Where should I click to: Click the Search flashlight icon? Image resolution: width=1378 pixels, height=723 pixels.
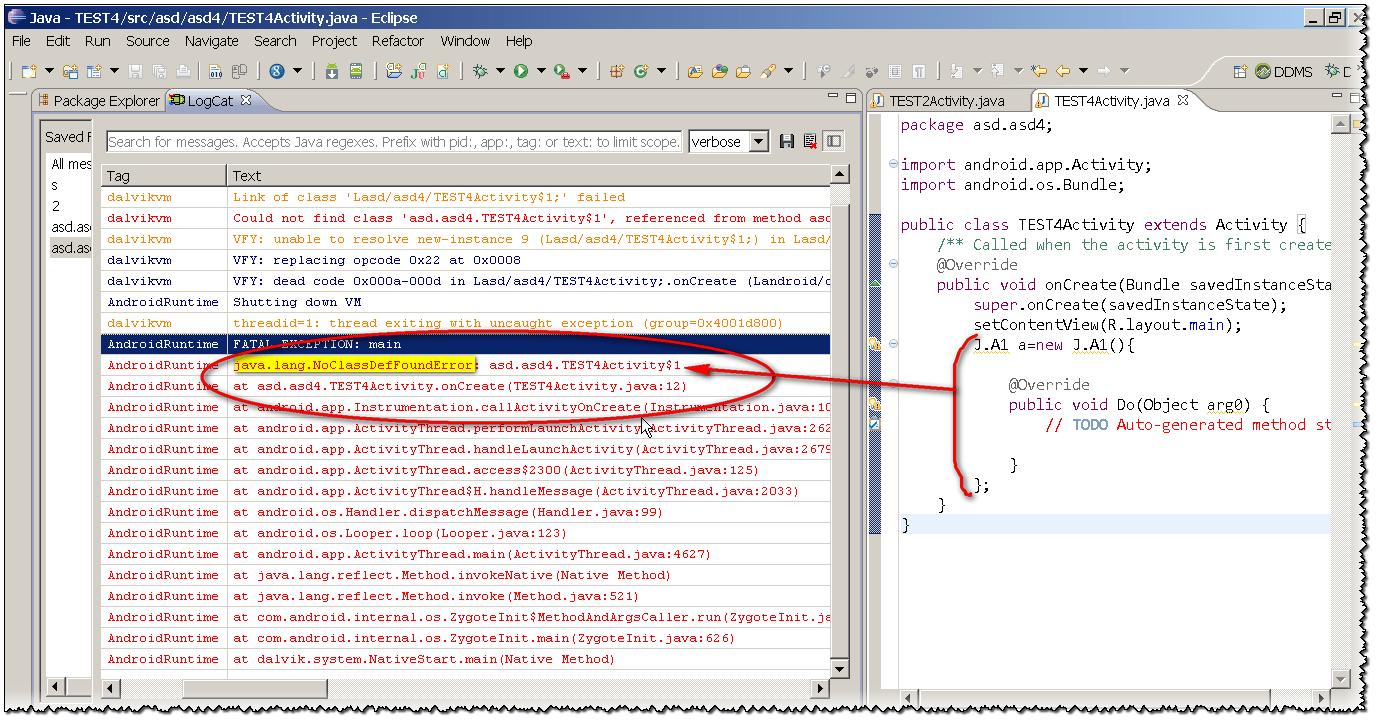767,71
